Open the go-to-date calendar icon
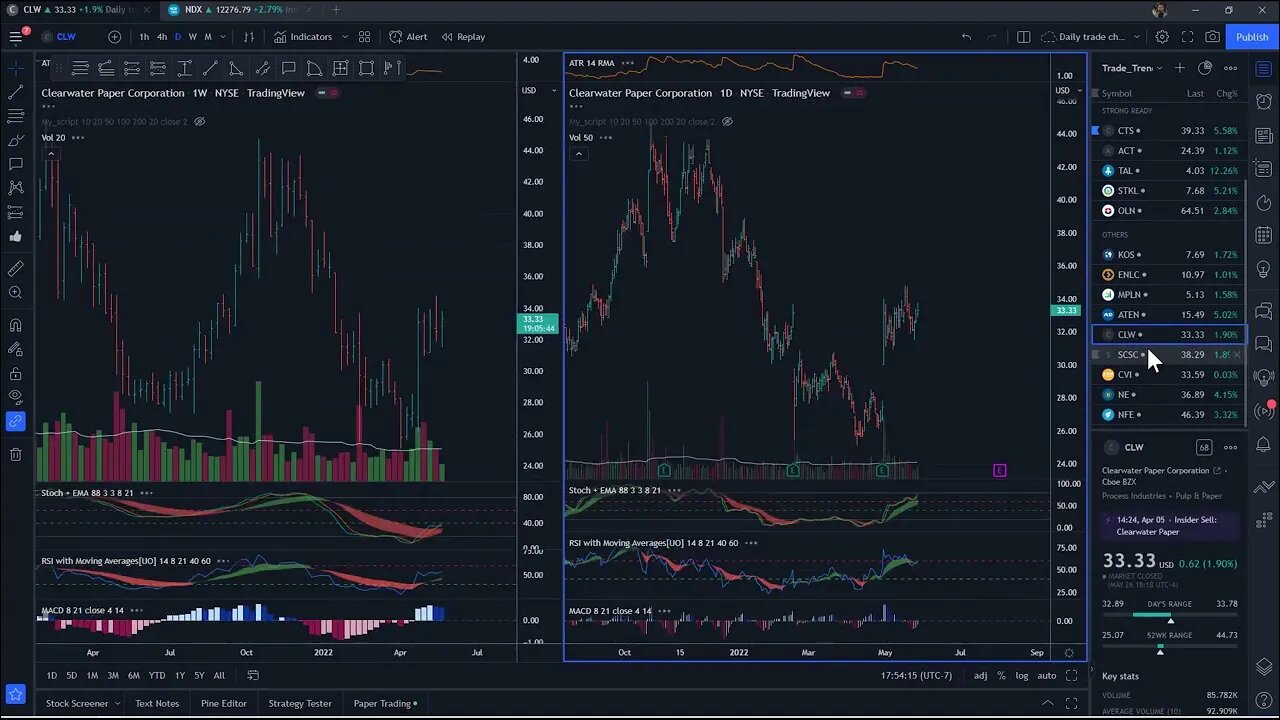The image size is (1280, 720). click(x=253, y=676)
